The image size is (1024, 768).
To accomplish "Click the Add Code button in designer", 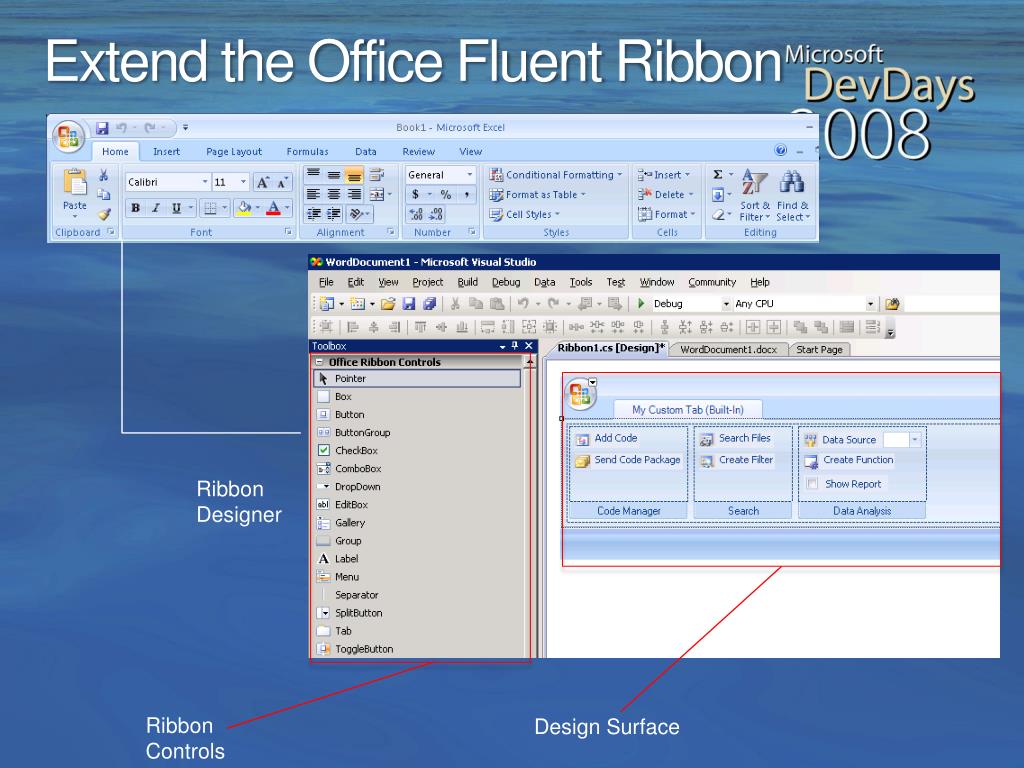I will [x=607, y=439].
